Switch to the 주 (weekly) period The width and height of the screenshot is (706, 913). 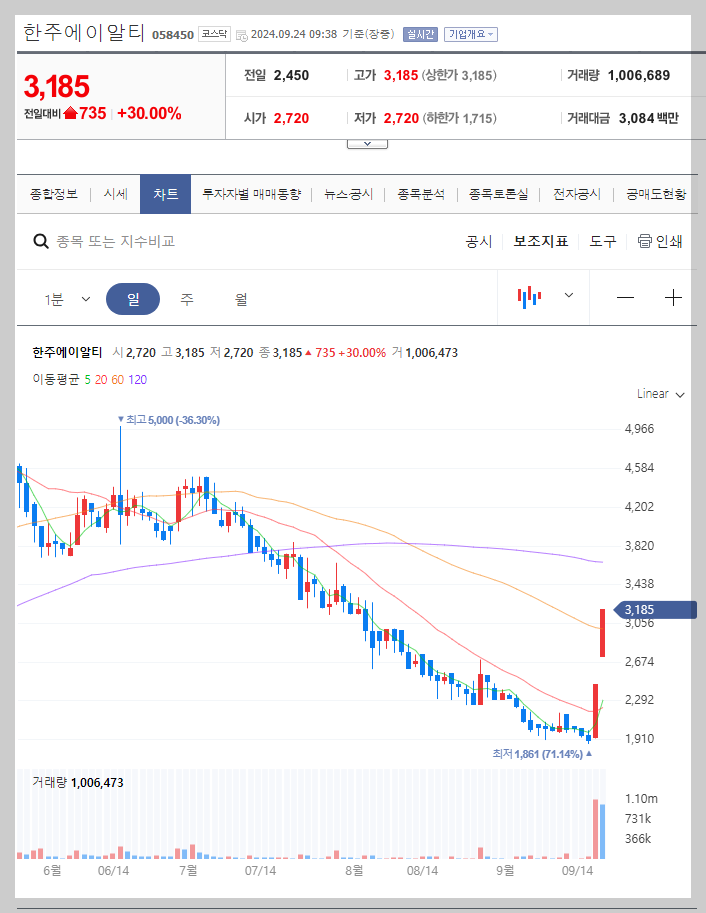coord(185,299)
